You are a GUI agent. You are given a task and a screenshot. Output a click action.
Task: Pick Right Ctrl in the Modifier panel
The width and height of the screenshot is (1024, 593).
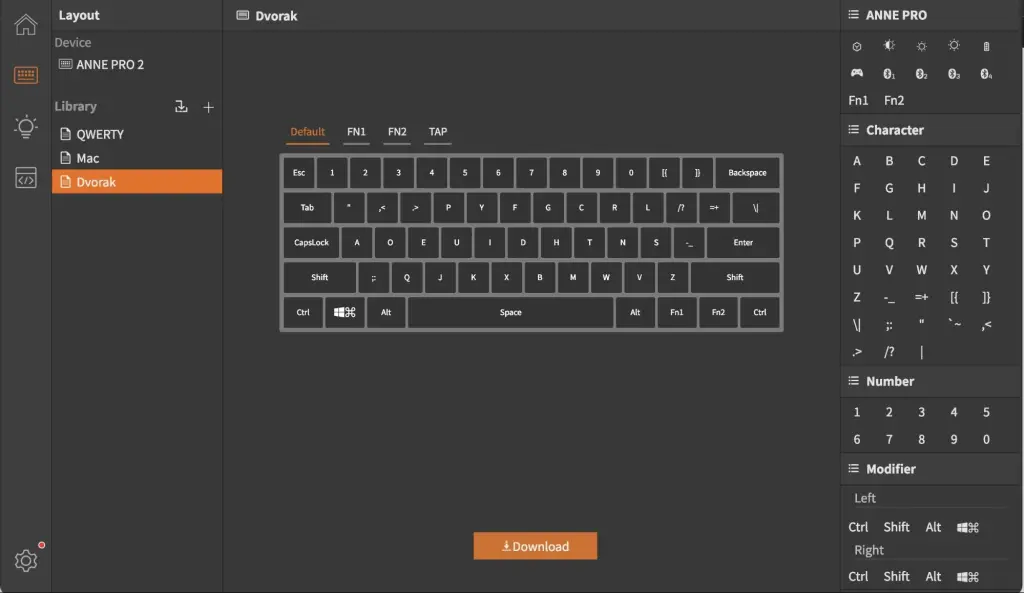tap(858, 577)
